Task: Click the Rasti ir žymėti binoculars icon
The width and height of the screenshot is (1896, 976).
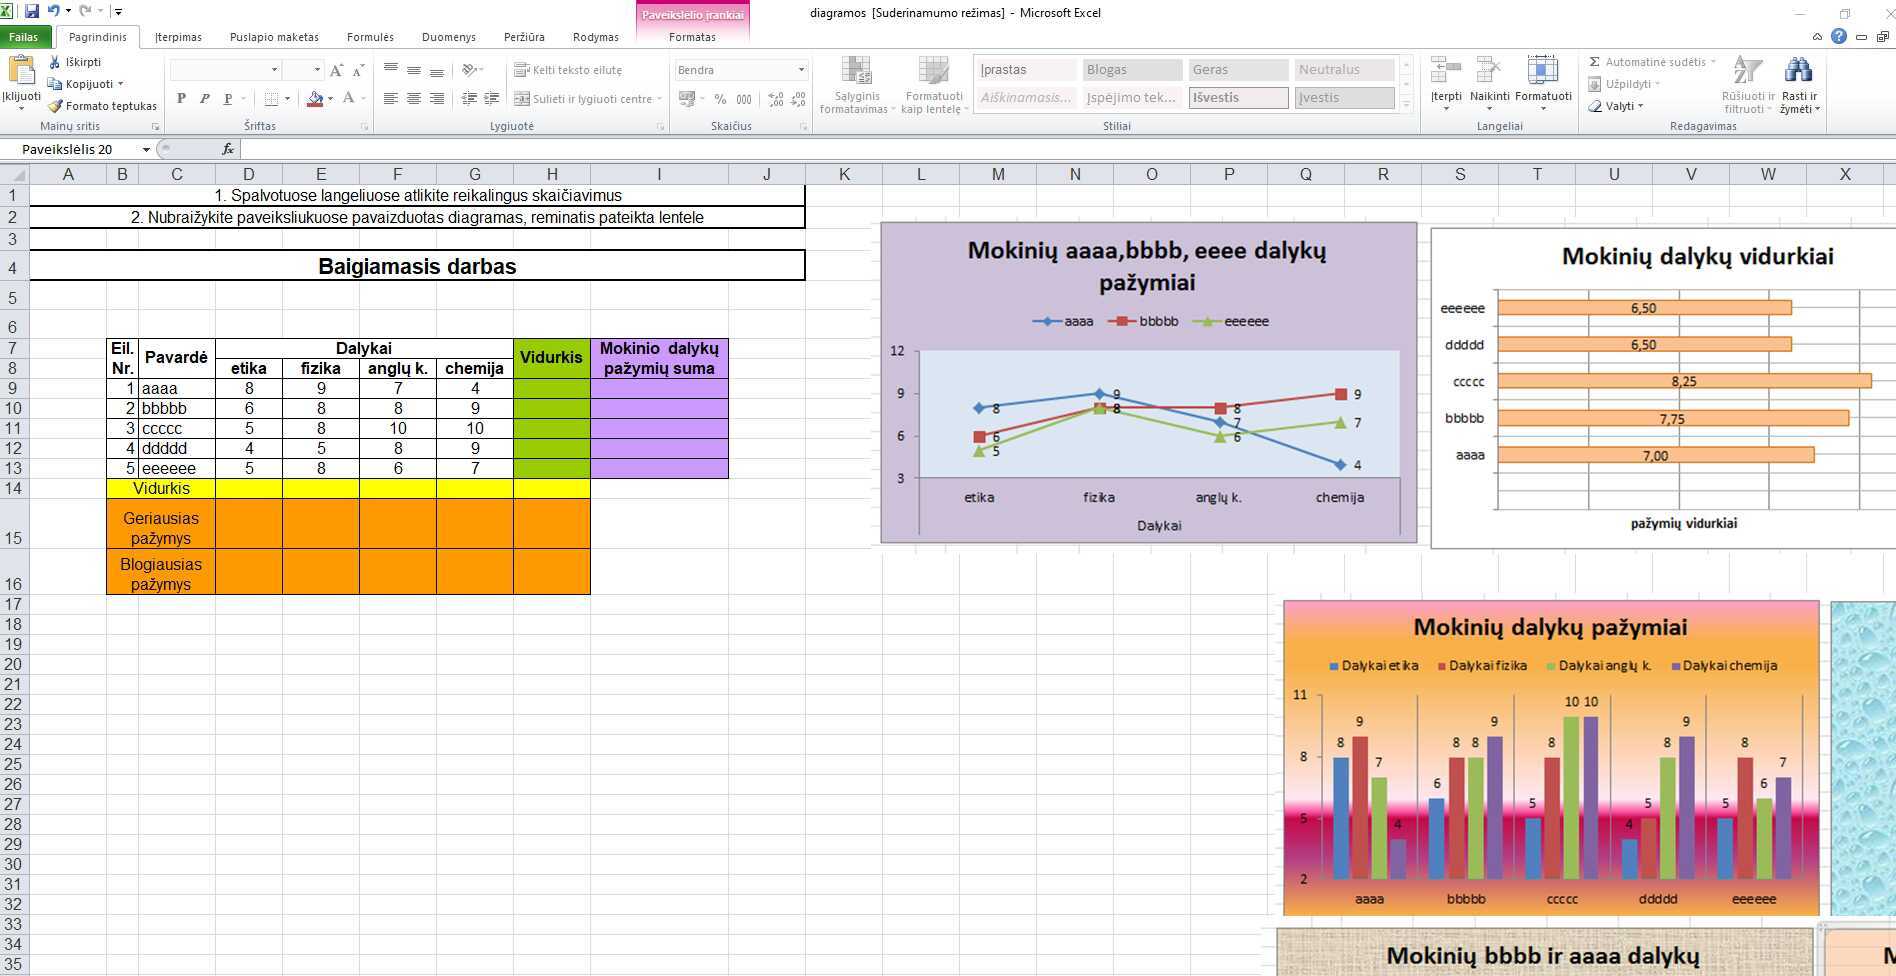Action: pos(1798,72)
